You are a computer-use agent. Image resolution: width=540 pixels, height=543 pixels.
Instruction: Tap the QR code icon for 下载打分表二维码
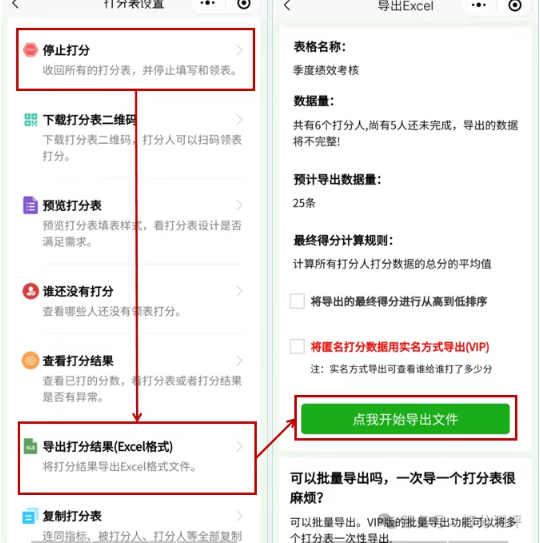pyautogui.click(x=30, y=120)
